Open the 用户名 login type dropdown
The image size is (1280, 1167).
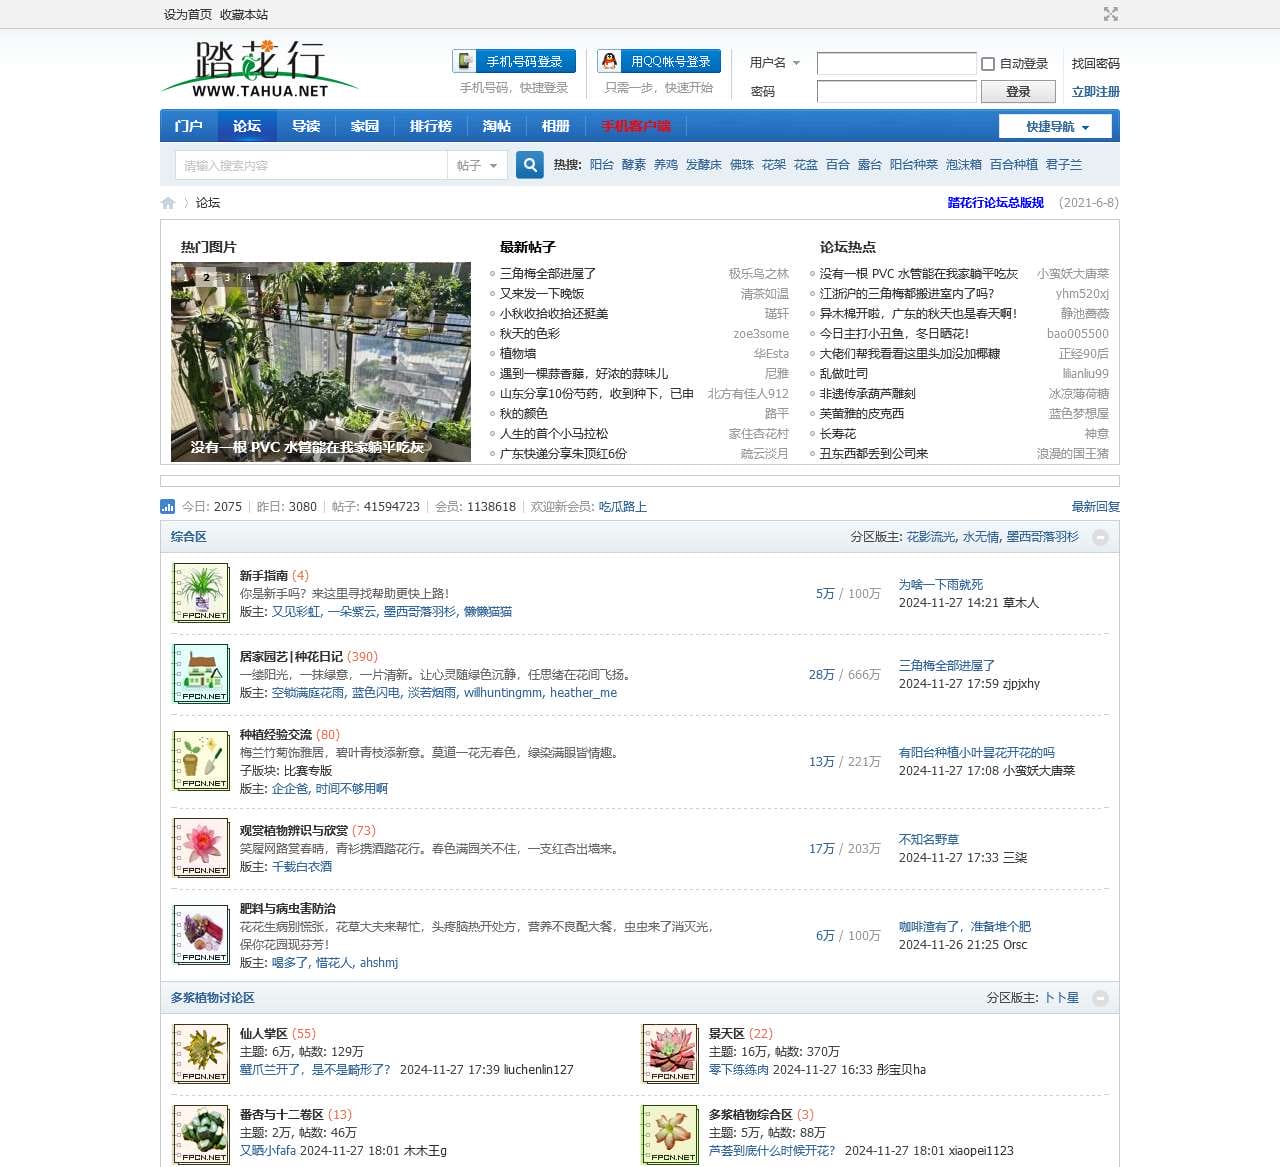775,63
